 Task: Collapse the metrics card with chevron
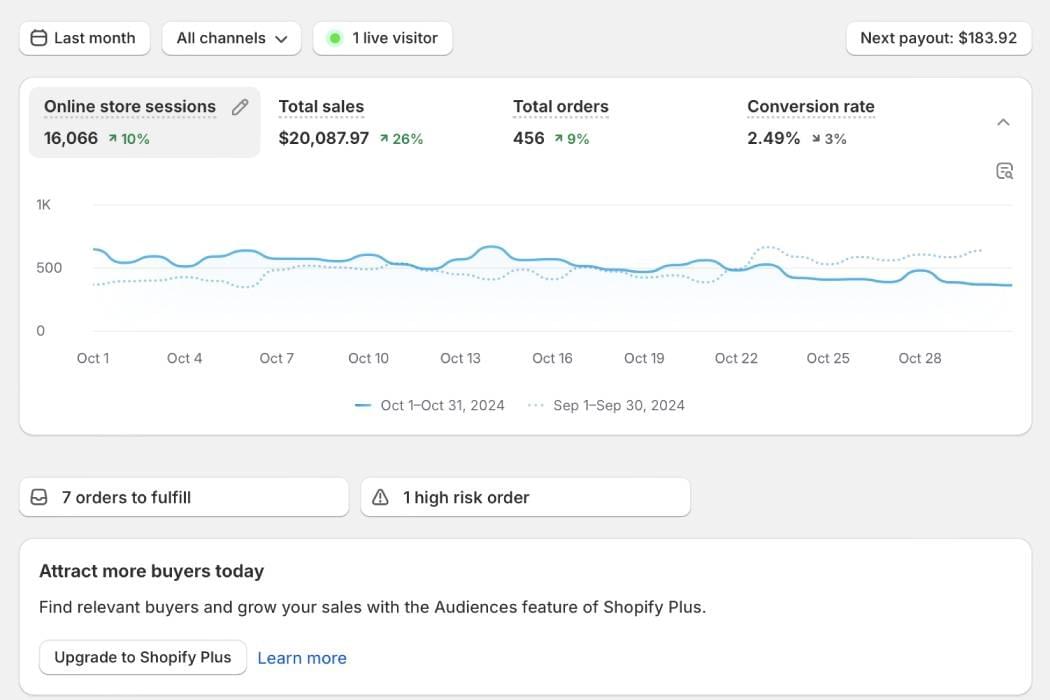coord(1003,122)
